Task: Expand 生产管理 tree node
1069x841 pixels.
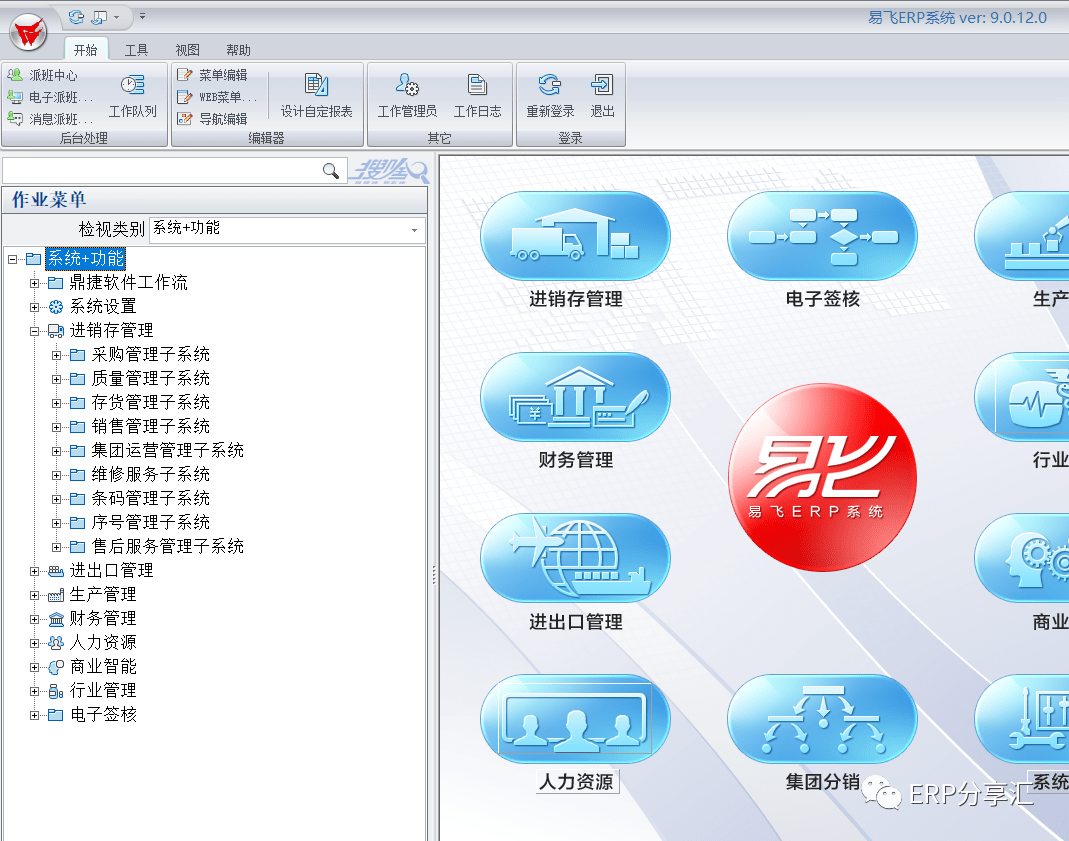Action: 34,595
